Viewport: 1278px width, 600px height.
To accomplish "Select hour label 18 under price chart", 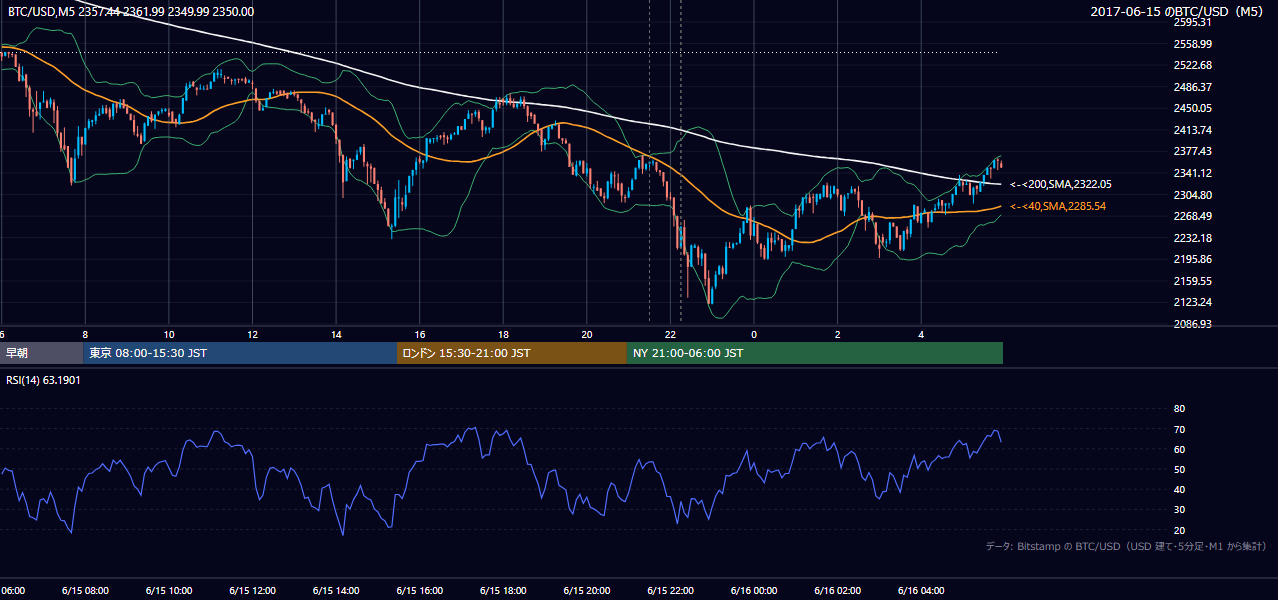I will click(x=503, y=334).
